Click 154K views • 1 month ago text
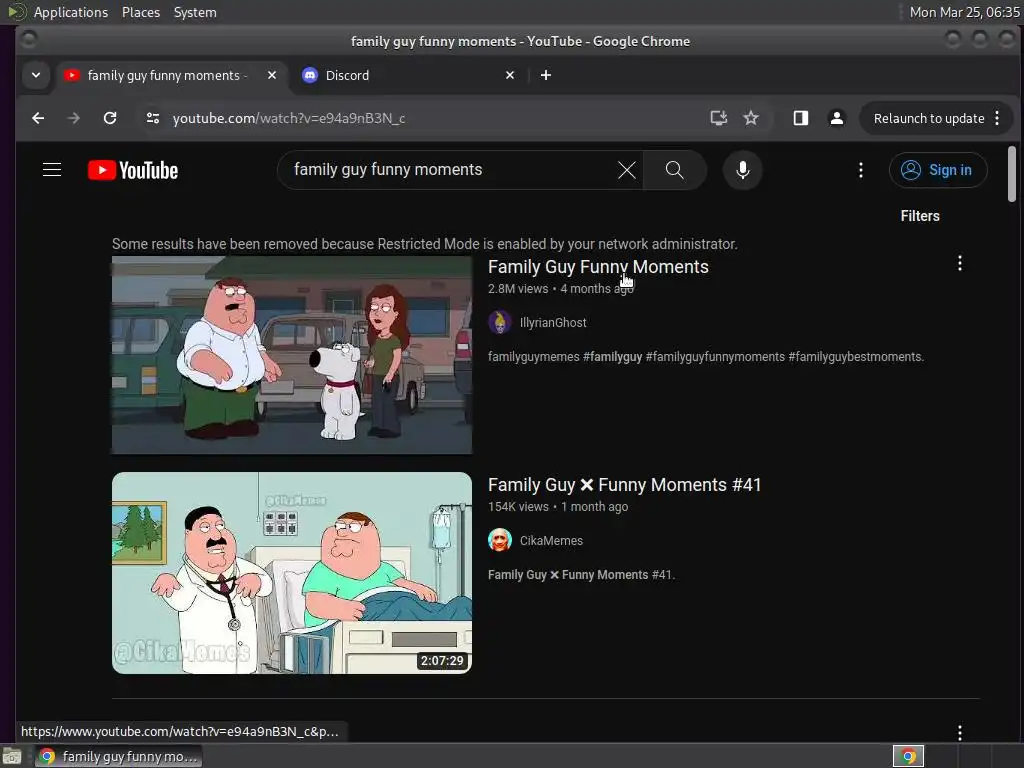The height and width of the screenshot is (768, 1024). 558,507
